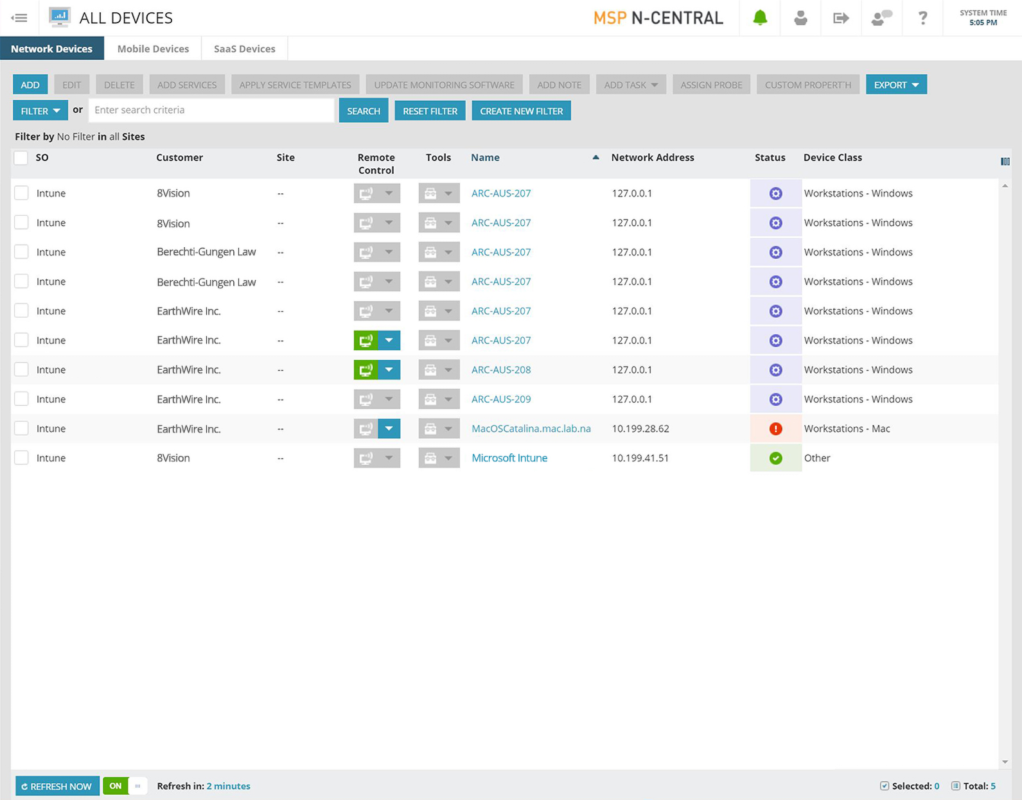Check the ARC-AUS-208 row checkbox
The image size is (1022, 800).
point(21,370)
